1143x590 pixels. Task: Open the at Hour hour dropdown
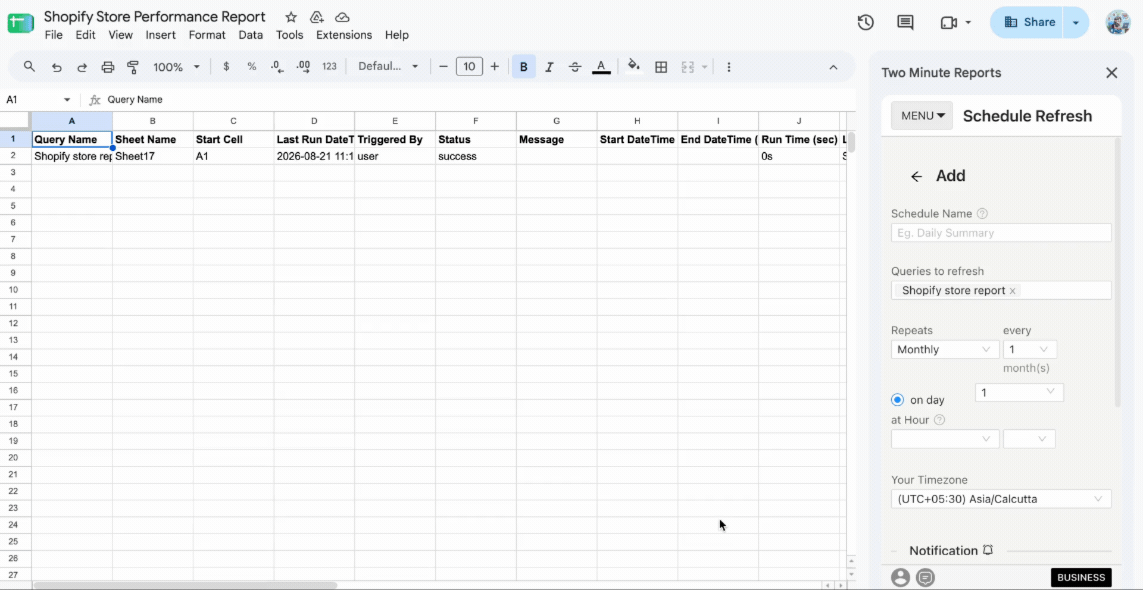945,439
